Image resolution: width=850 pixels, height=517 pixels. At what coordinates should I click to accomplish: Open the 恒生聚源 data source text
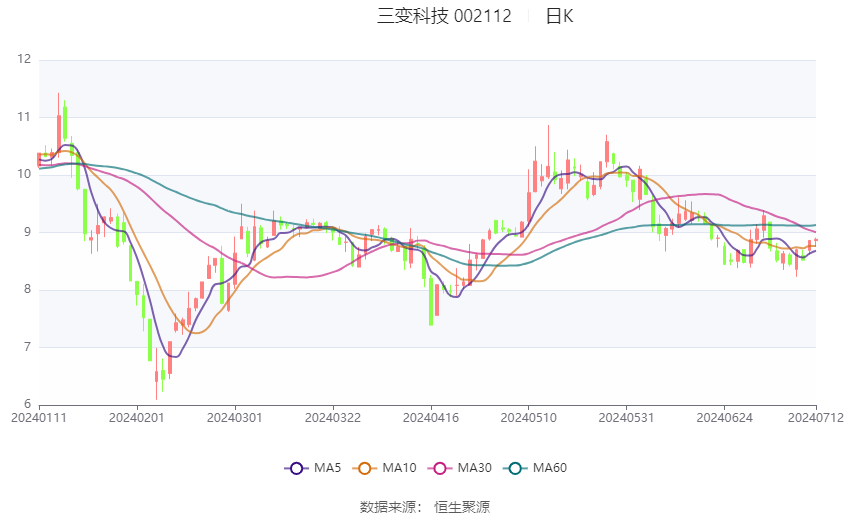click(x=462, y=507)
